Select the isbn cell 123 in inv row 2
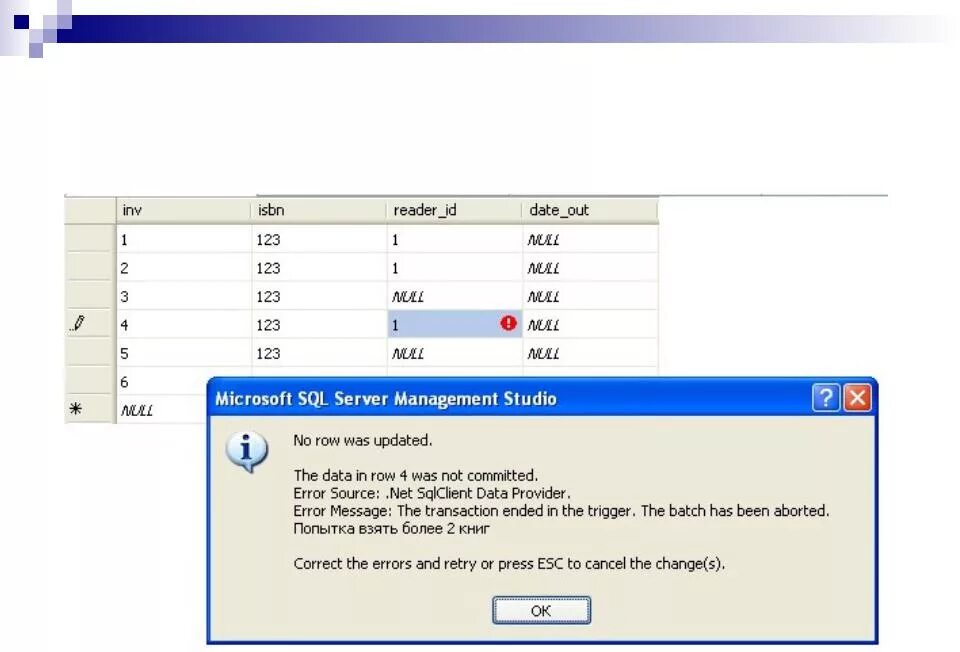The height and width of the screenshot is (652, 960). point(319,268)
